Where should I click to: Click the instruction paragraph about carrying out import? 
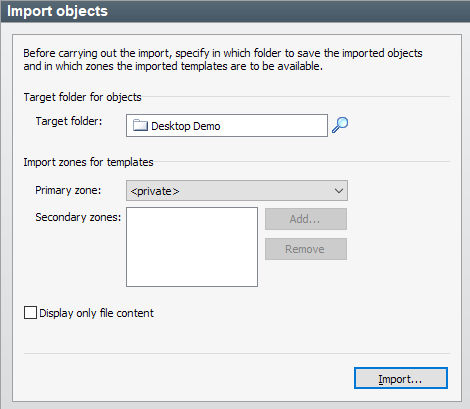click(x=223, y=60)
